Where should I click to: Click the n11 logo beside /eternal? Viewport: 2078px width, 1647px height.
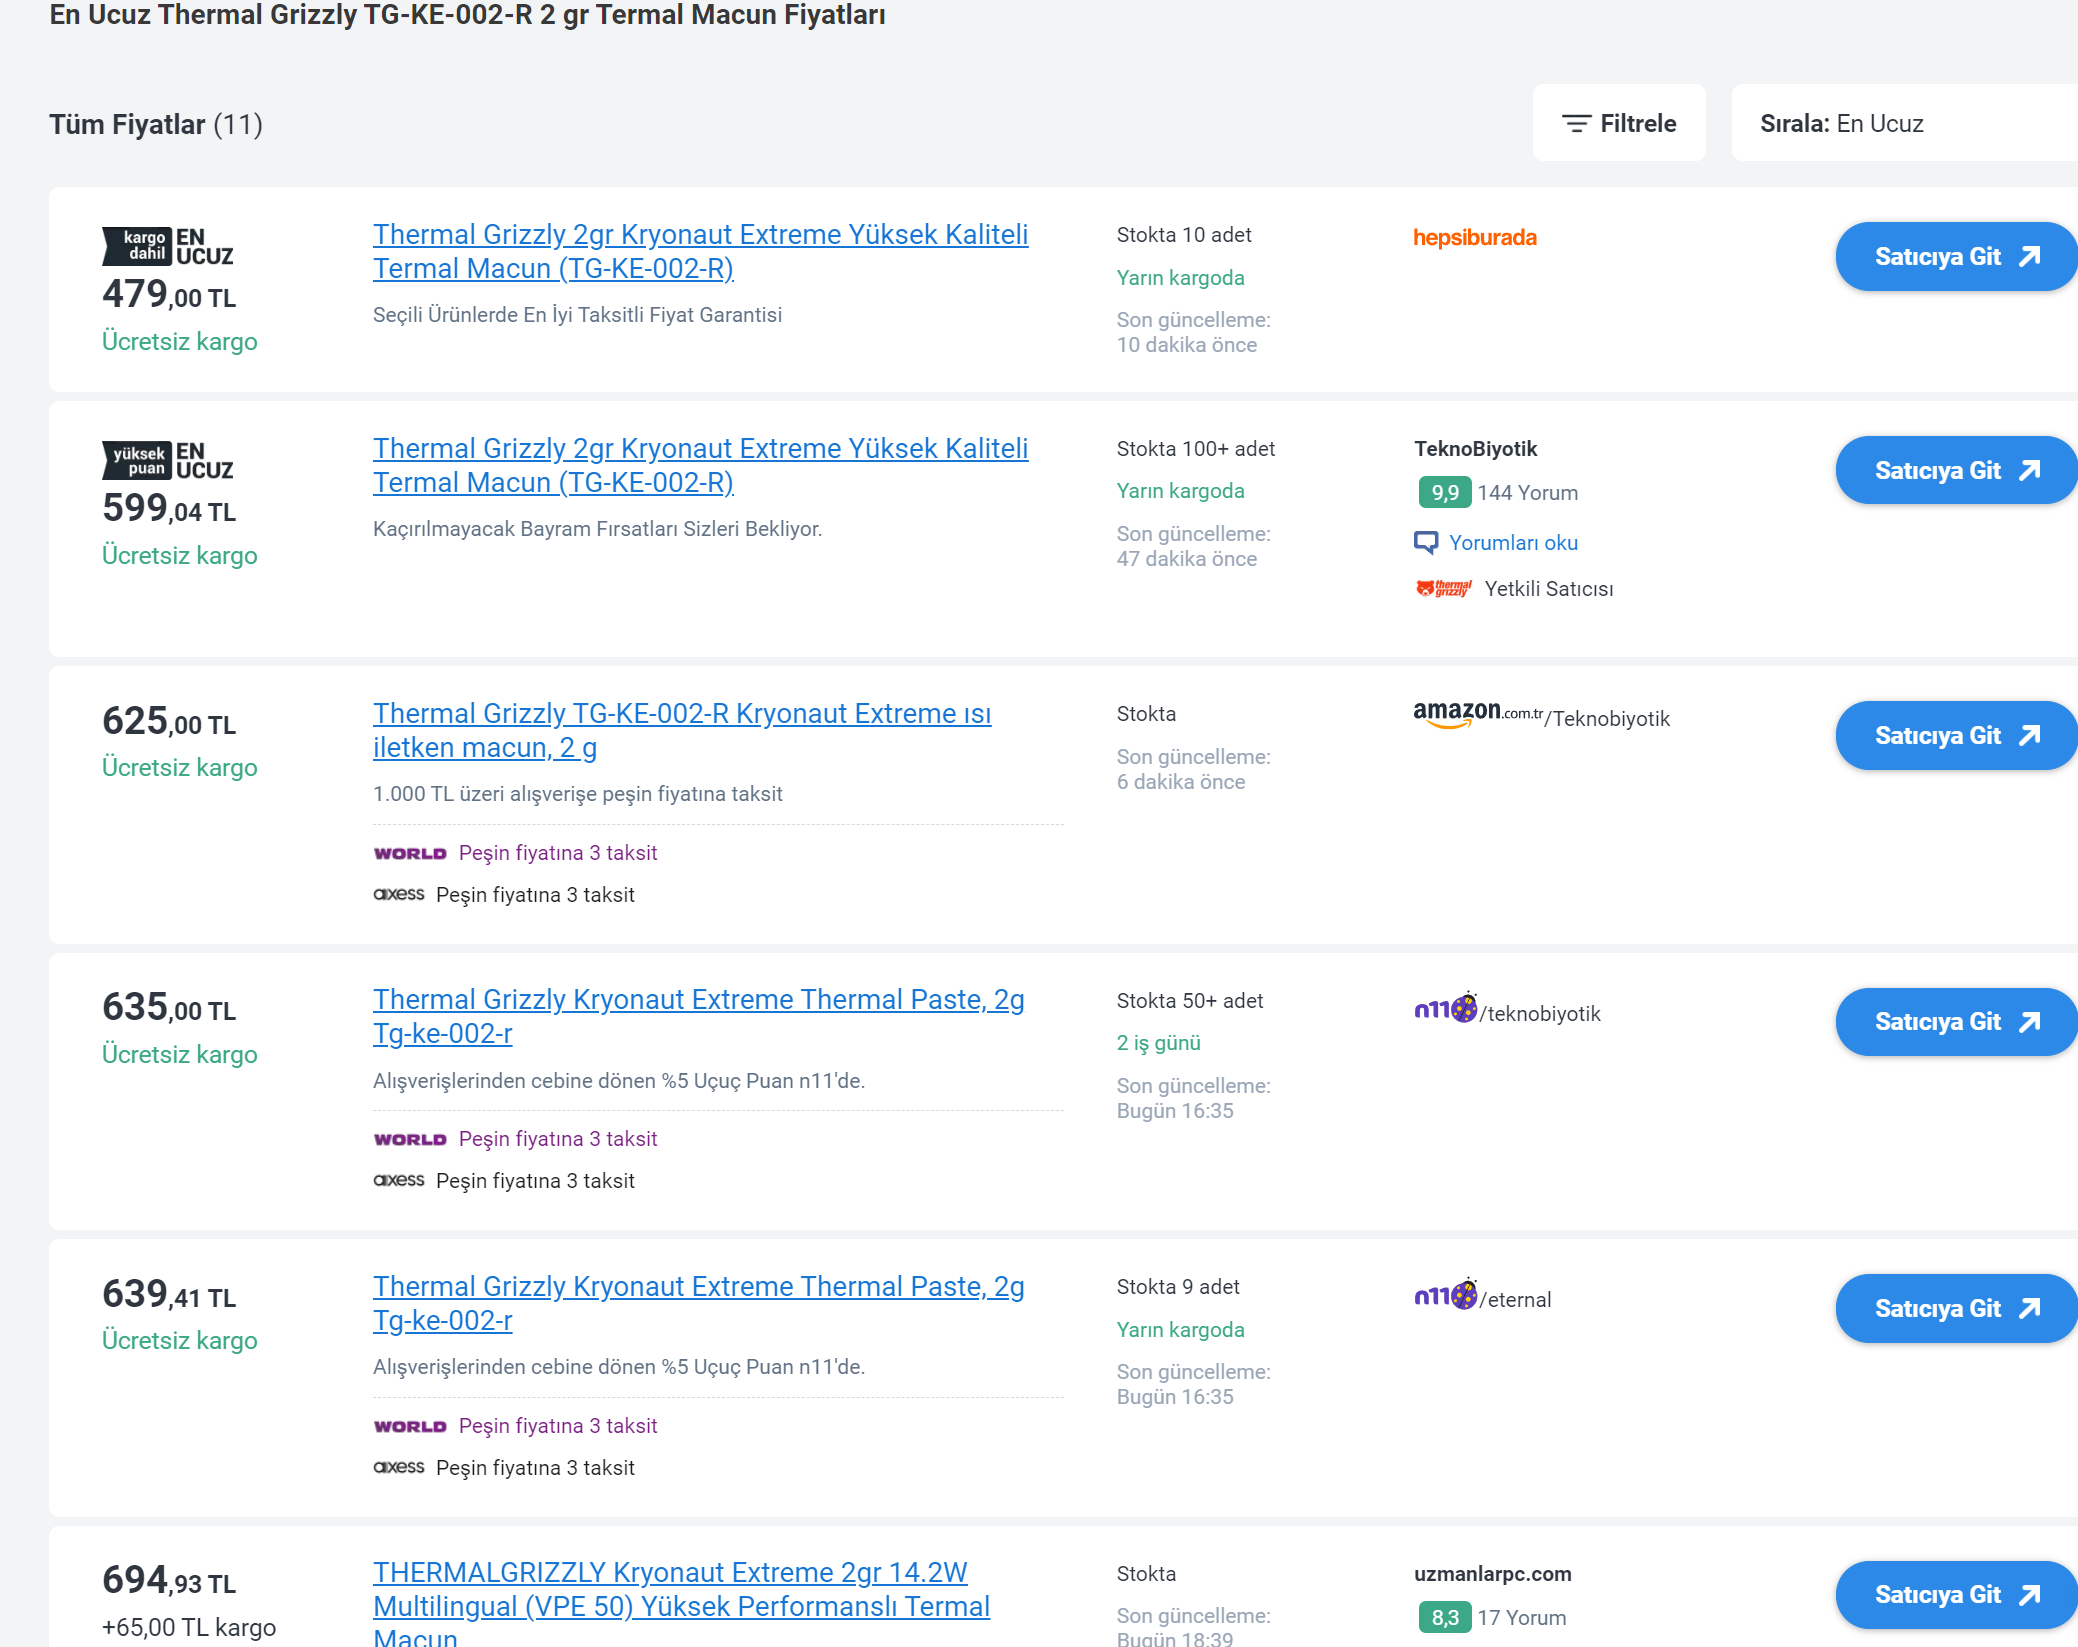(x=1445, y=1296)
